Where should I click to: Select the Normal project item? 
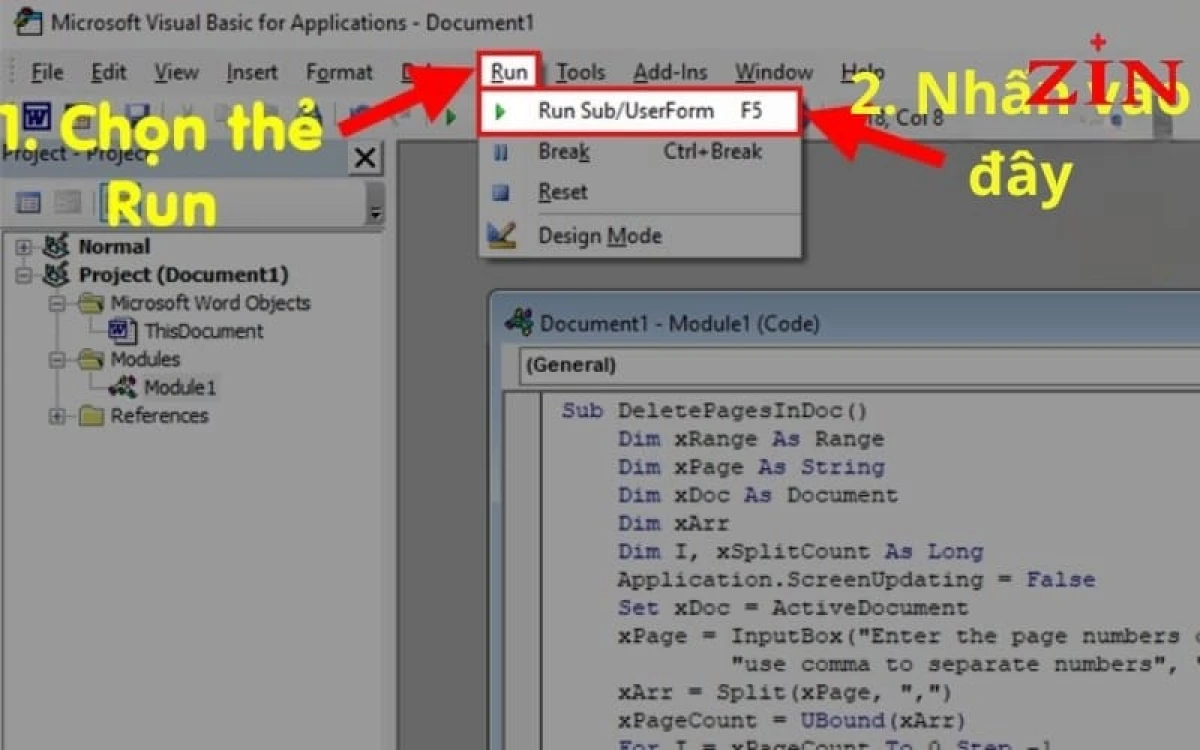(114, 247)
